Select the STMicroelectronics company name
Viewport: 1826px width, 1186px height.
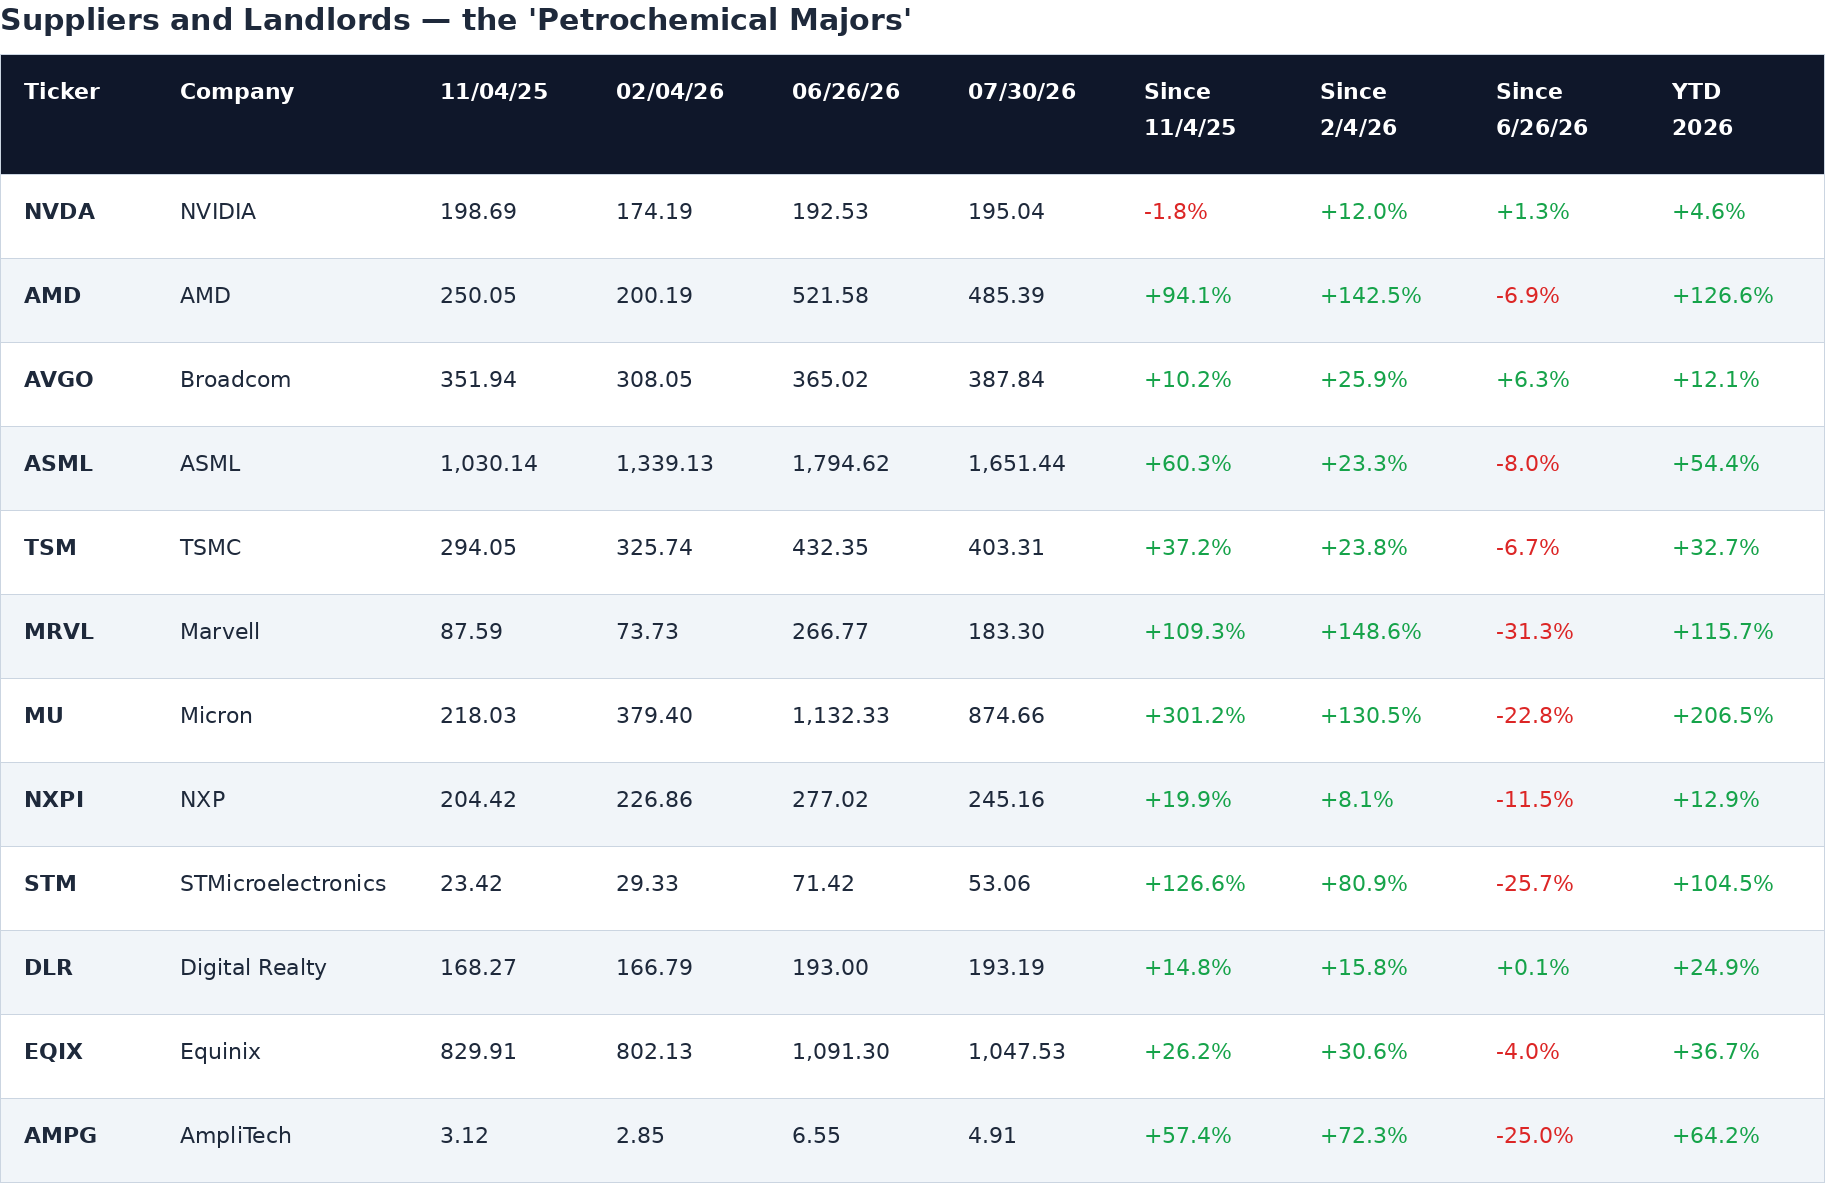(x=283, y=884)
